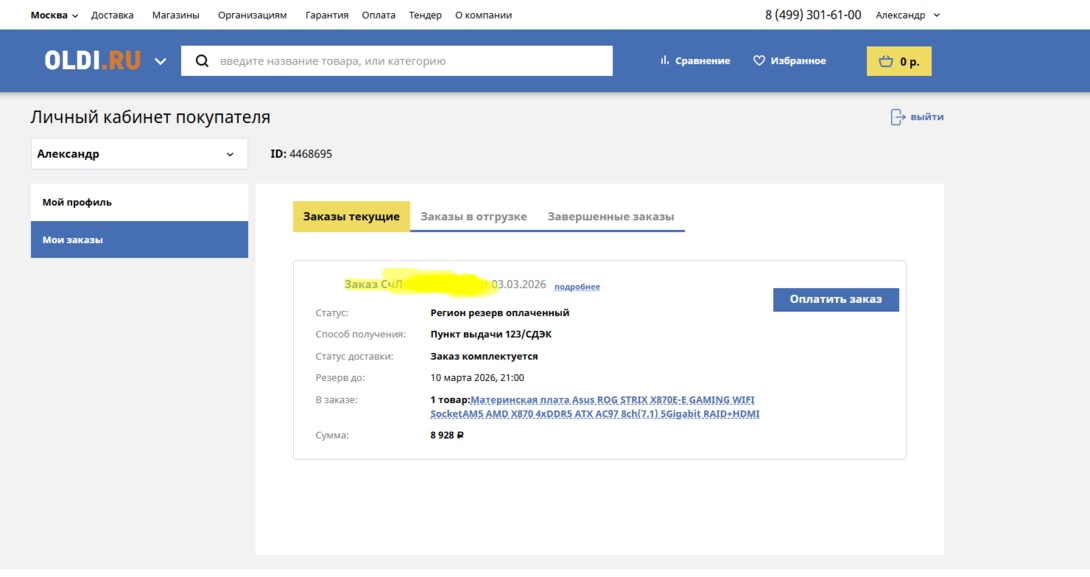Open the Сравнение comparison chart icon
This screenshot has width=1090, height=577.
[x=665, y=61]
